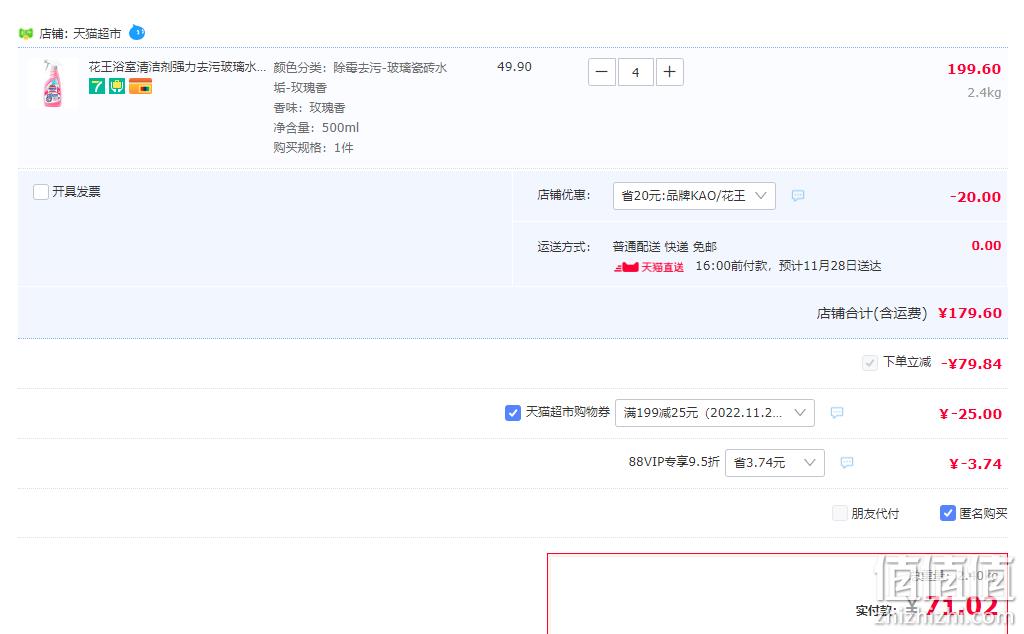Toggle the 下单立减 checkbox

[869, 363]
